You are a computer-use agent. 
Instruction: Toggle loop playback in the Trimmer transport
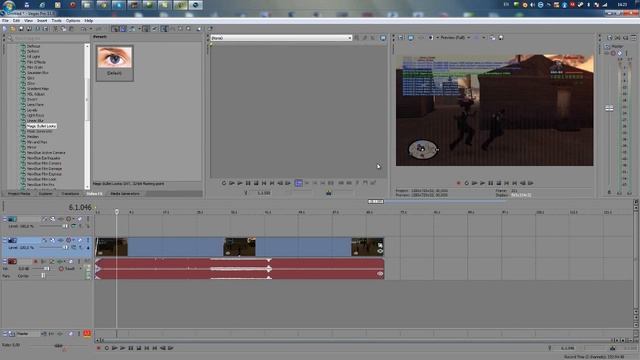224,183
